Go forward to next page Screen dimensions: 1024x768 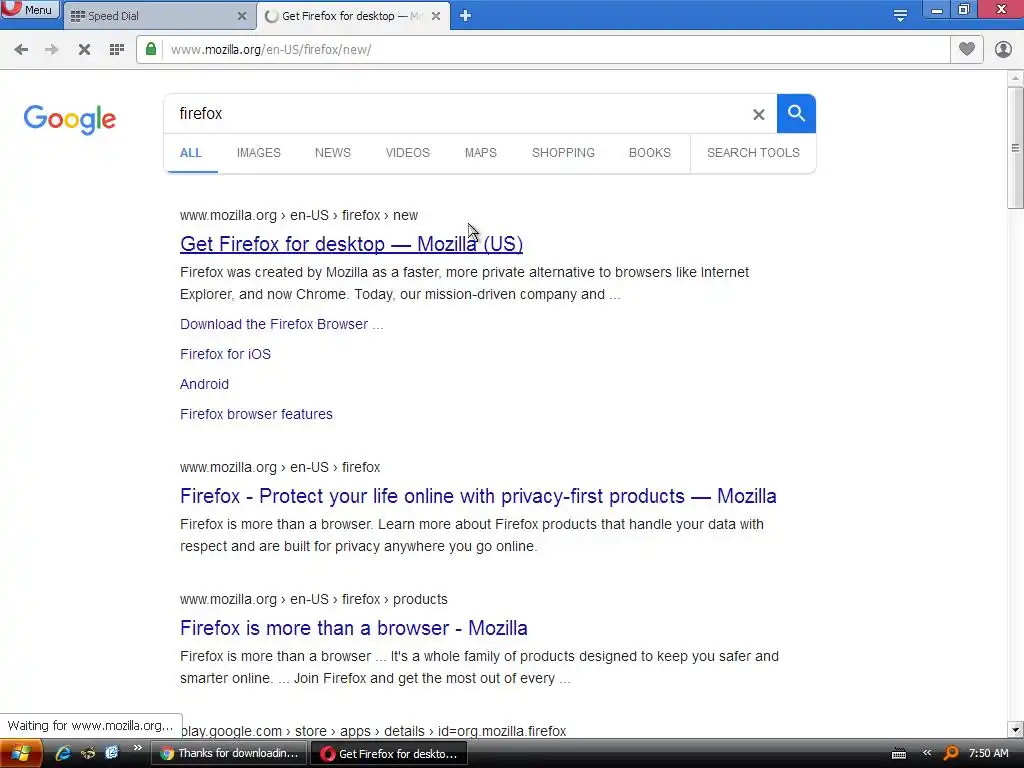(x=52, y=50)
